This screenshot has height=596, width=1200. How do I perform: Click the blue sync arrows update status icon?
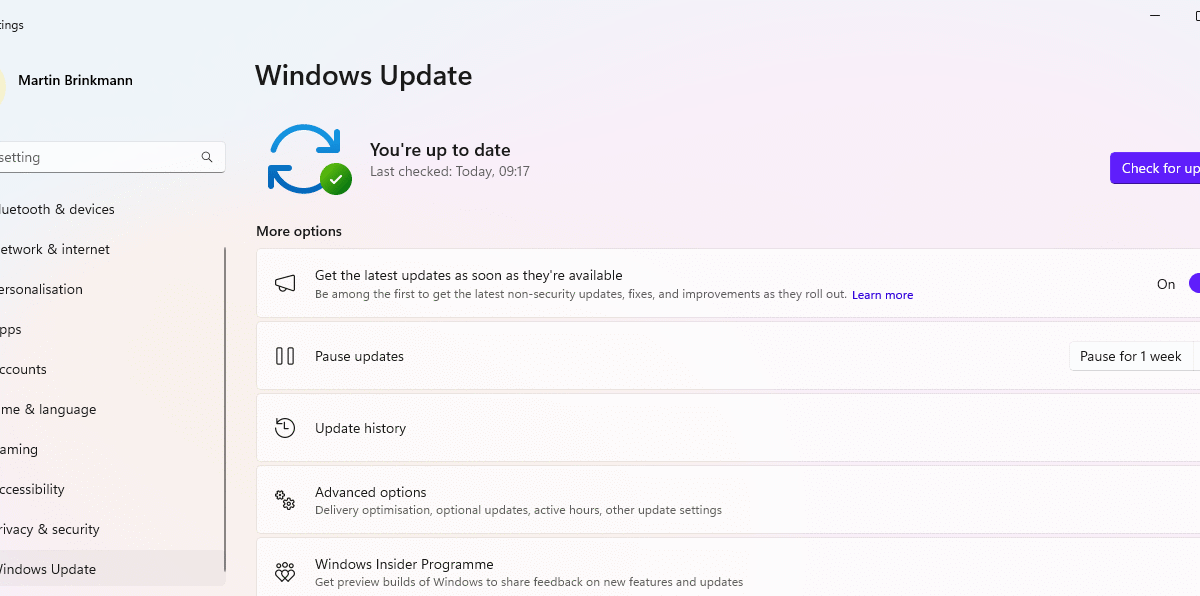tap(304, 158)
